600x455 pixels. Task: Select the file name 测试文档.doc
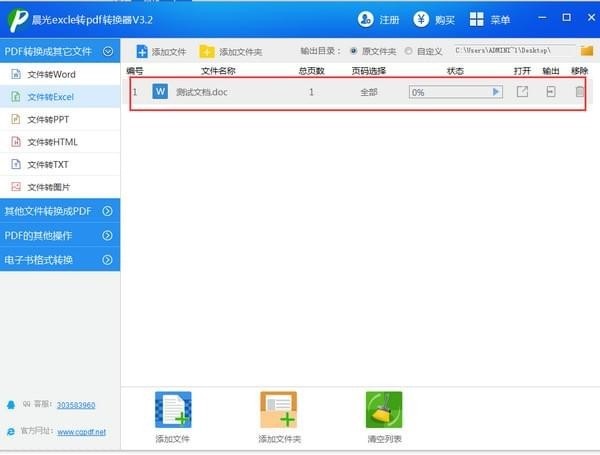pyautogui.click(x=202, y=92)
